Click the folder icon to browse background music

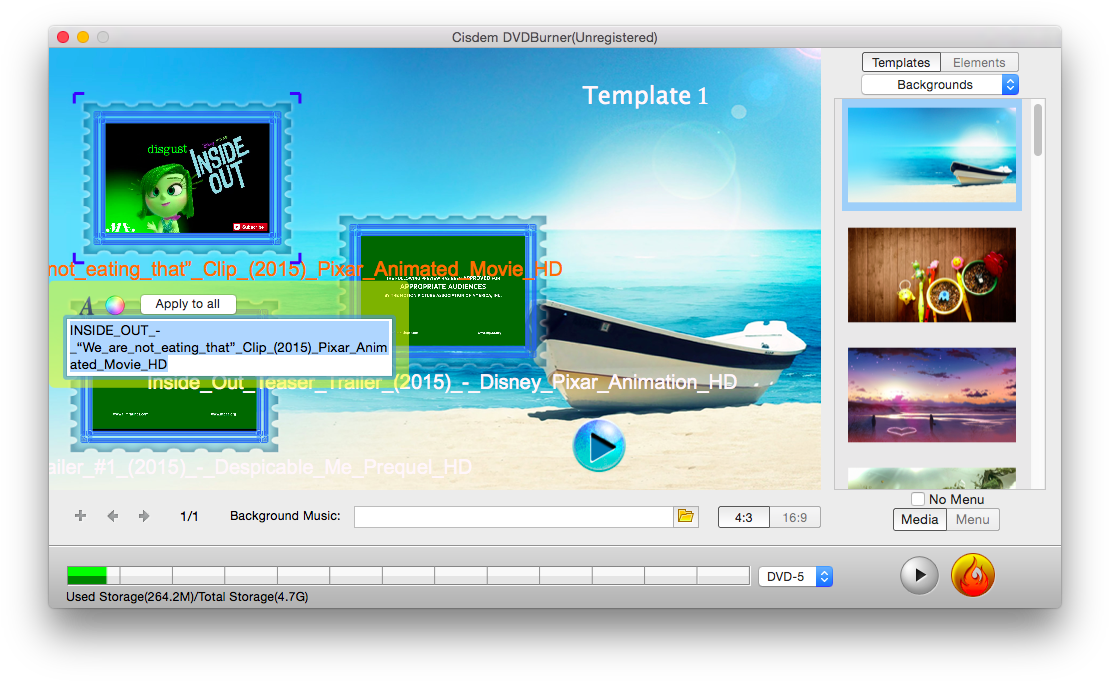pos(686,516)
